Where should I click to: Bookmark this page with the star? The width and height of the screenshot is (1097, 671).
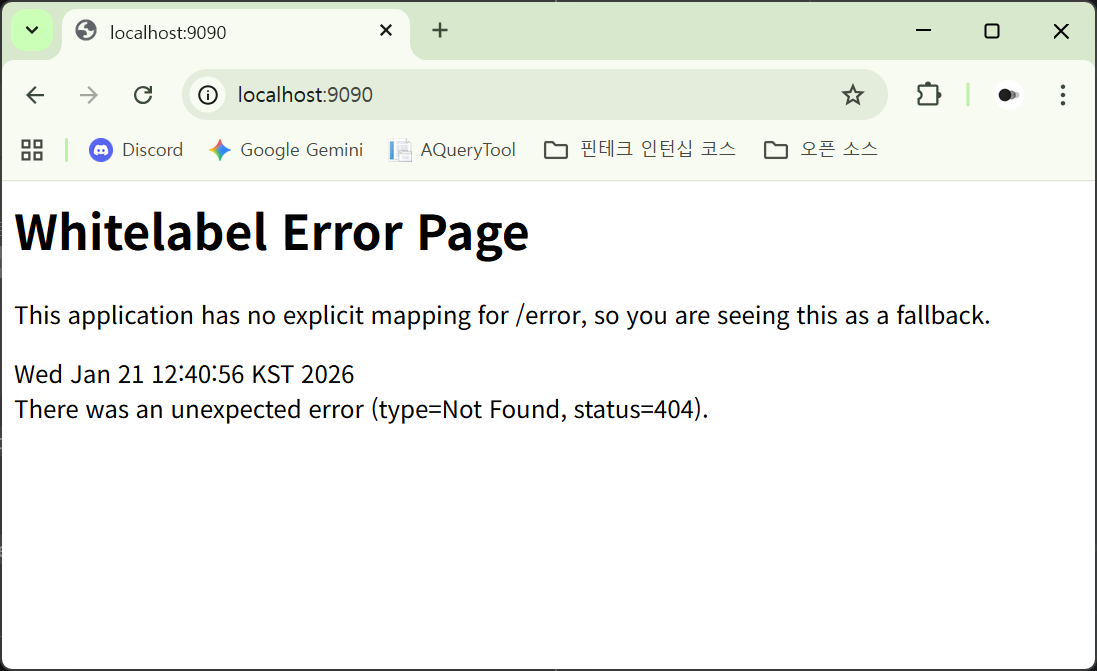(852, 95)
